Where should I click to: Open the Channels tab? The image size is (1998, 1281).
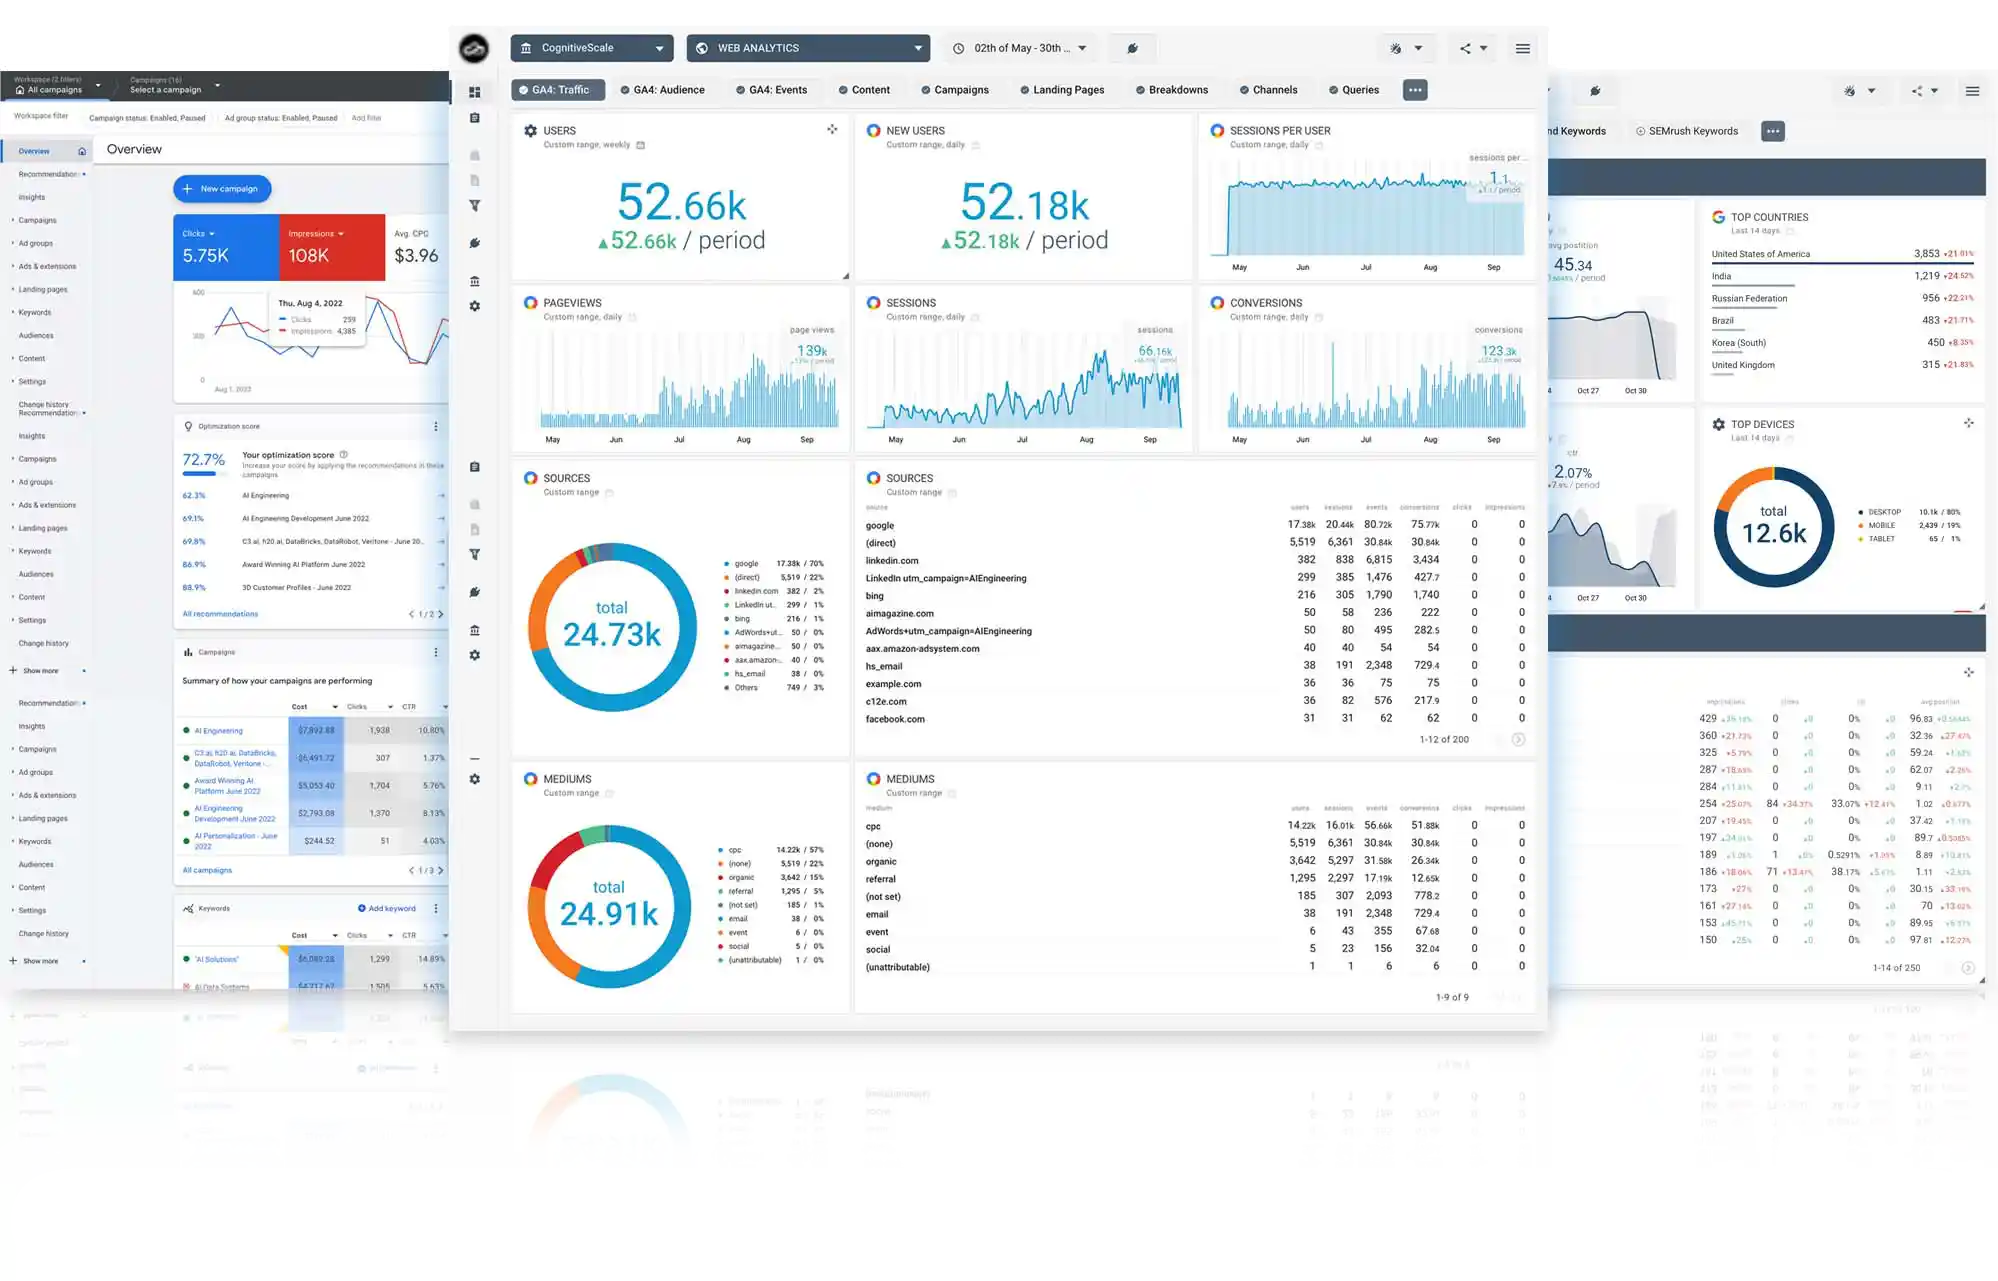[x=1268, y=90]
